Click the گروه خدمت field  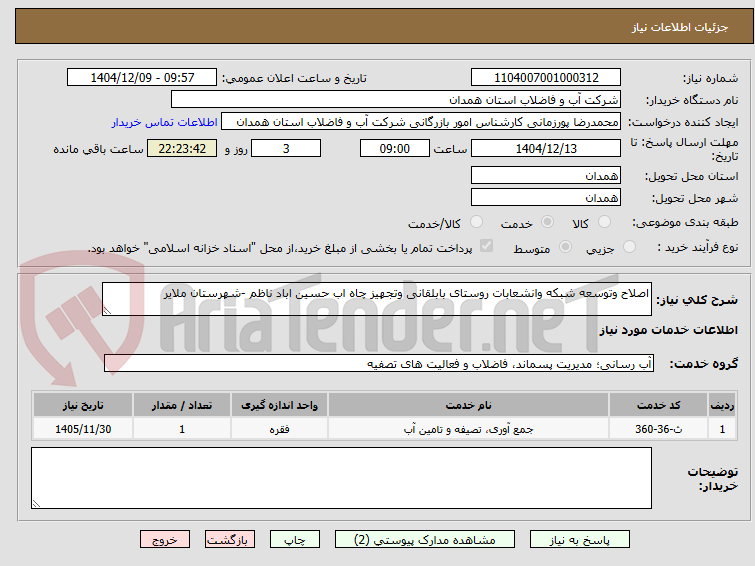click(x=379, y=363)
